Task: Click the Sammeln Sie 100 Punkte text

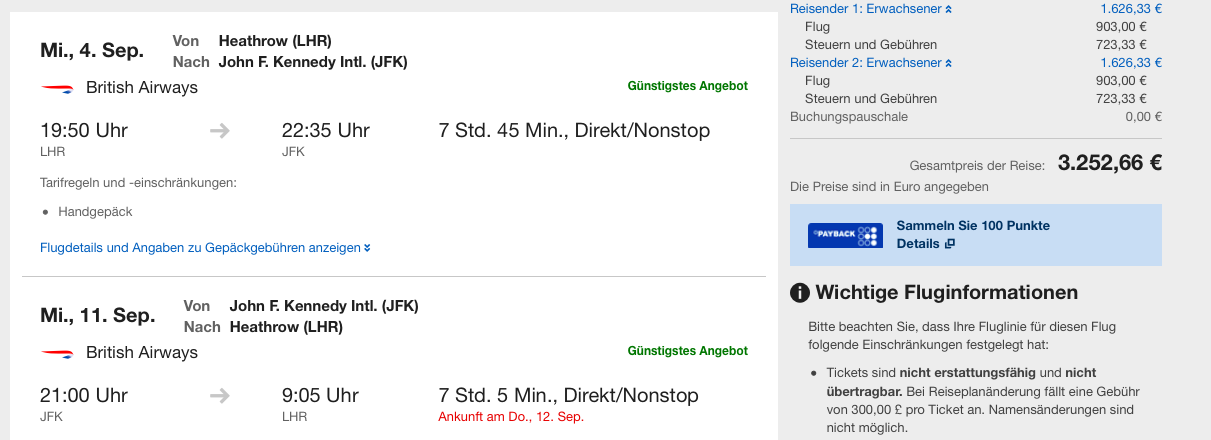Action: [973, 226]
